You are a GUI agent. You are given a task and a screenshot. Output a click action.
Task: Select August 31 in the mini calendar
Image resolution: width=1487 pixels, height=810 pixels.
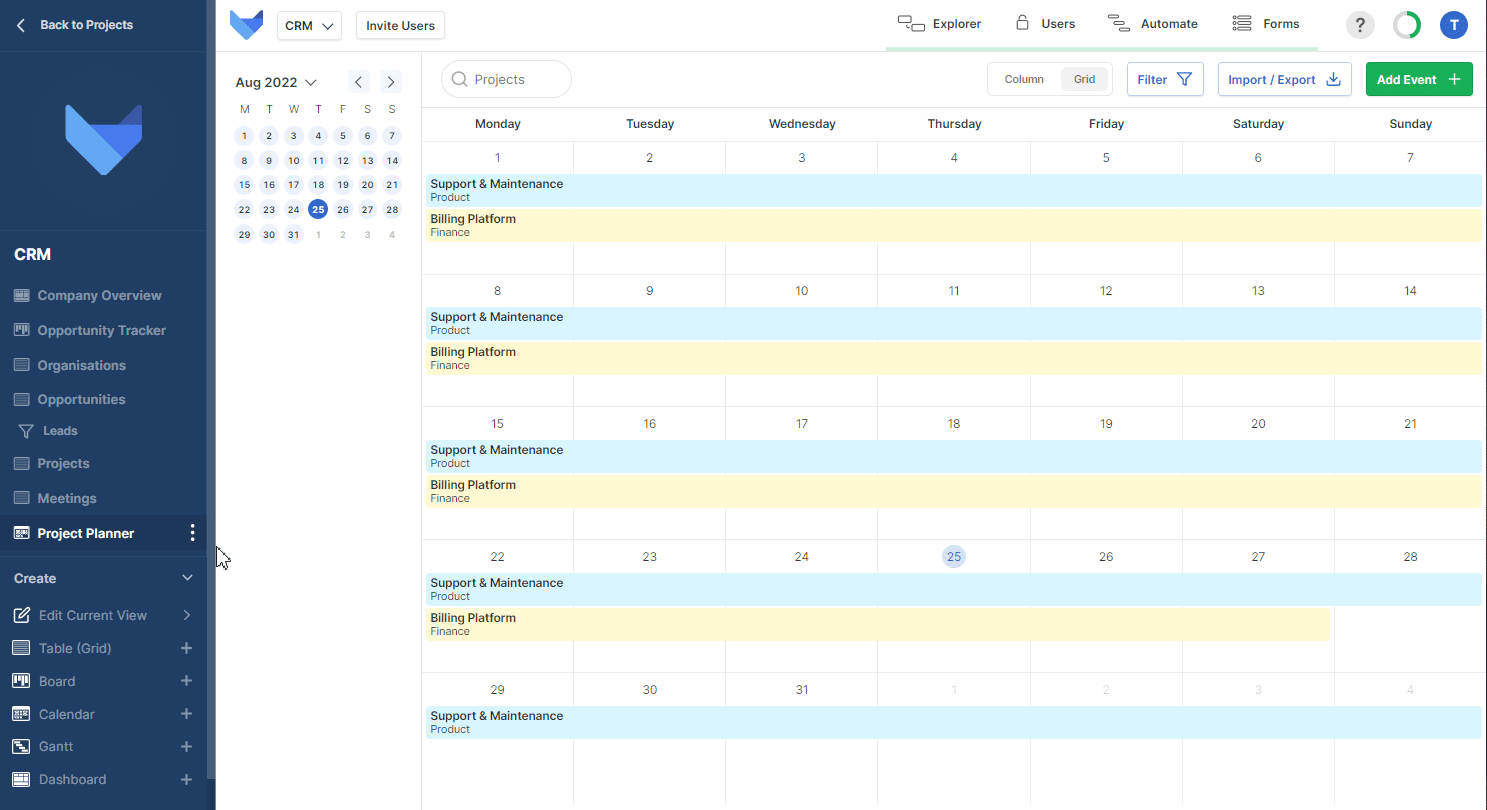pyautogui.click(x=293, y=234)
